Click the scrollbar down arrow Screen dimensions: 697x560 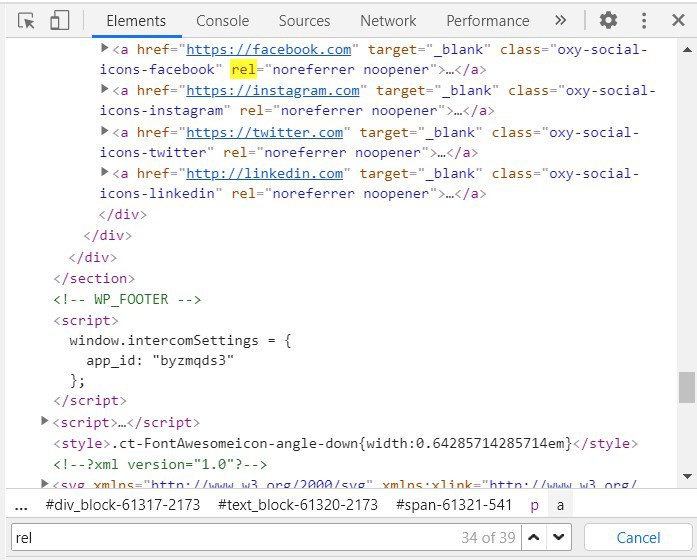tap(687, 476)
